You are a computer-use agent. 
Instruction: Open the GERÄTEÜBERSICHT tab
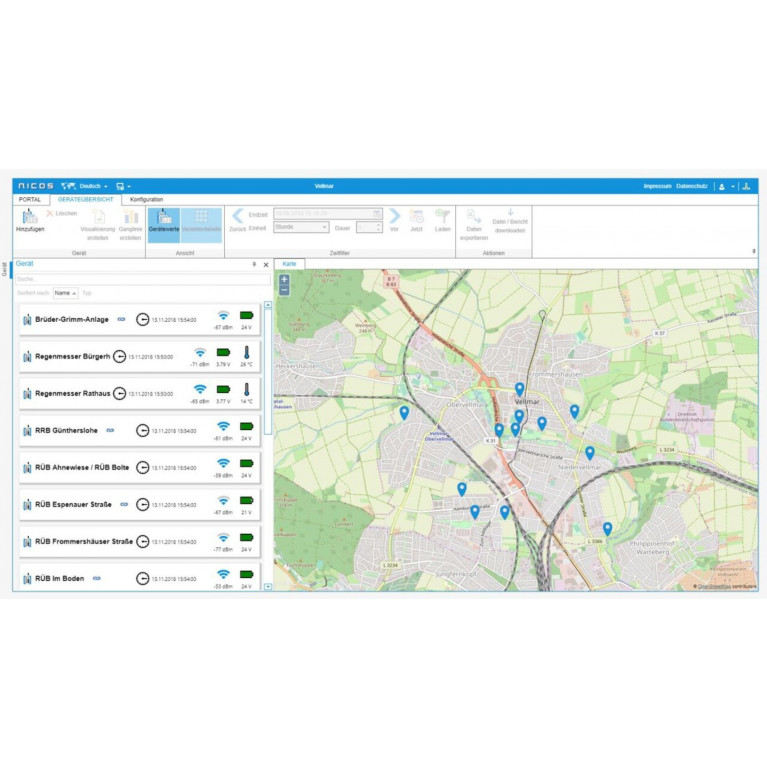(x=86, y=200)
